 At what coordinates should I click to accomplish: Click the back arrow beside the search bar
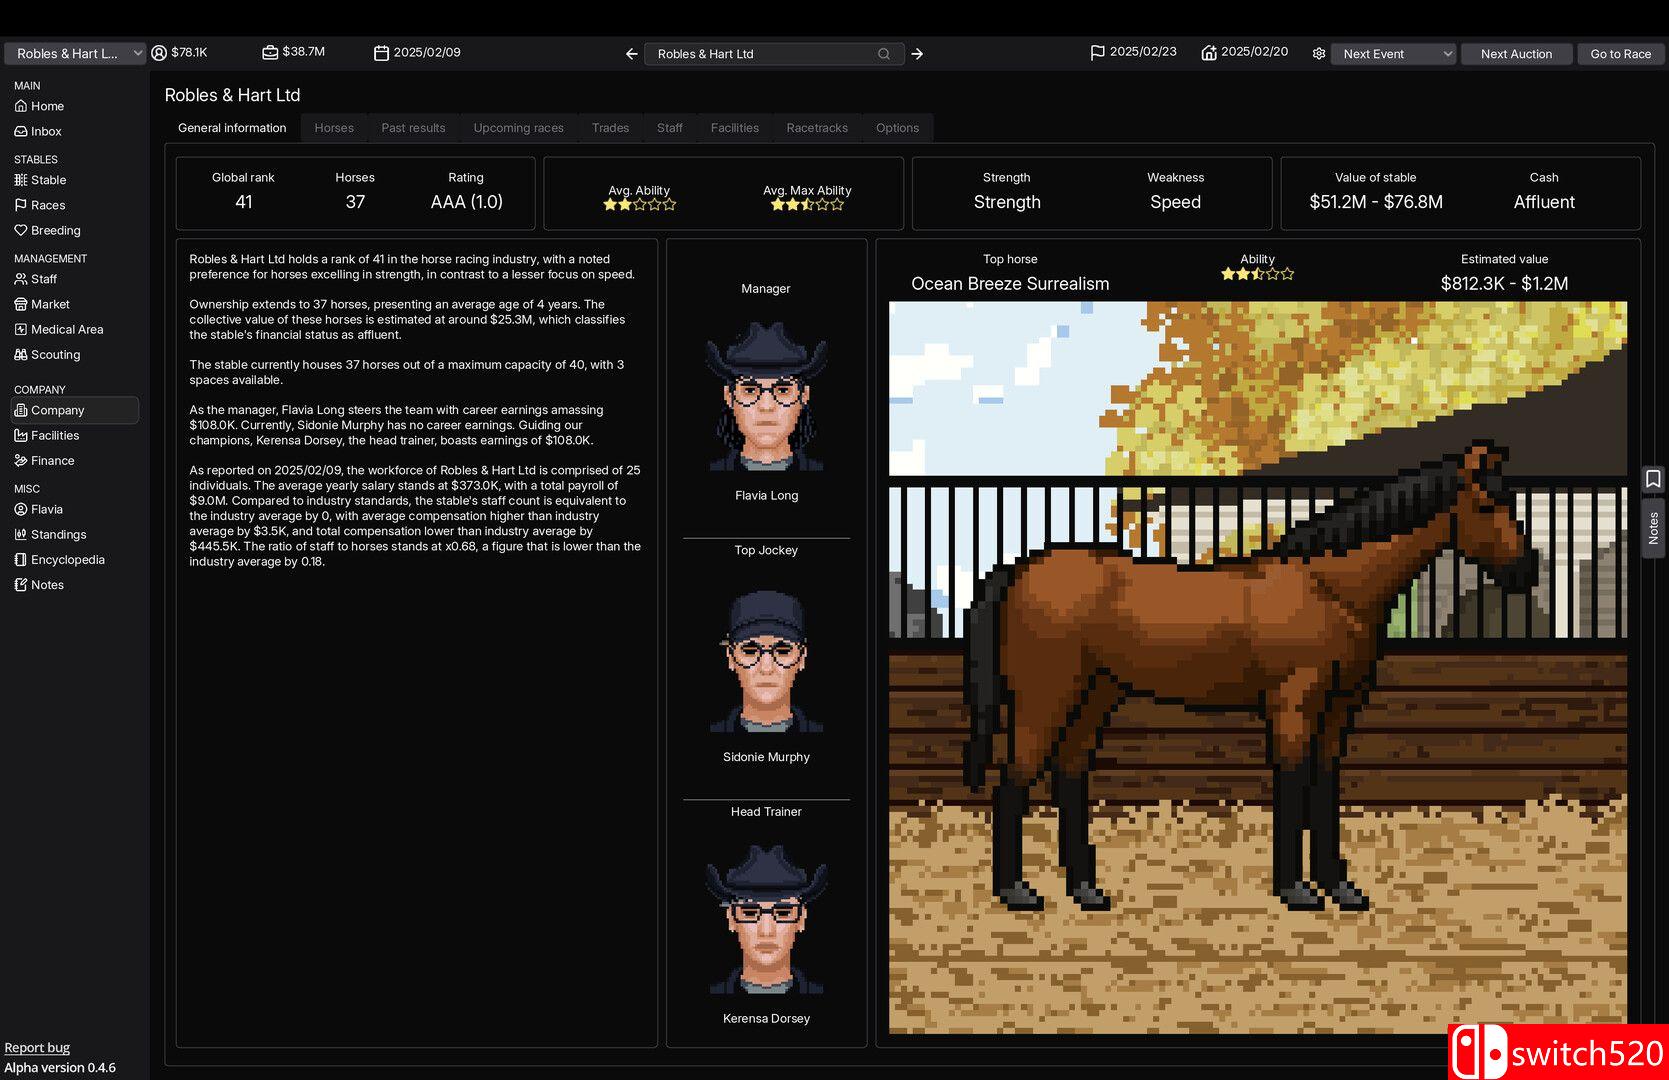click(x=631, y=54)
